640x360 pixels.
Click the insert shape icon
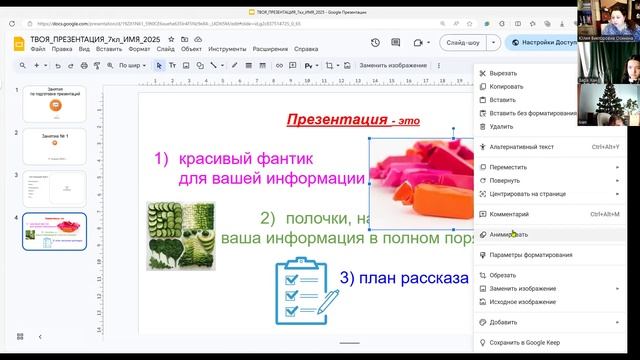pyautogui.click(x=200, y=65)
